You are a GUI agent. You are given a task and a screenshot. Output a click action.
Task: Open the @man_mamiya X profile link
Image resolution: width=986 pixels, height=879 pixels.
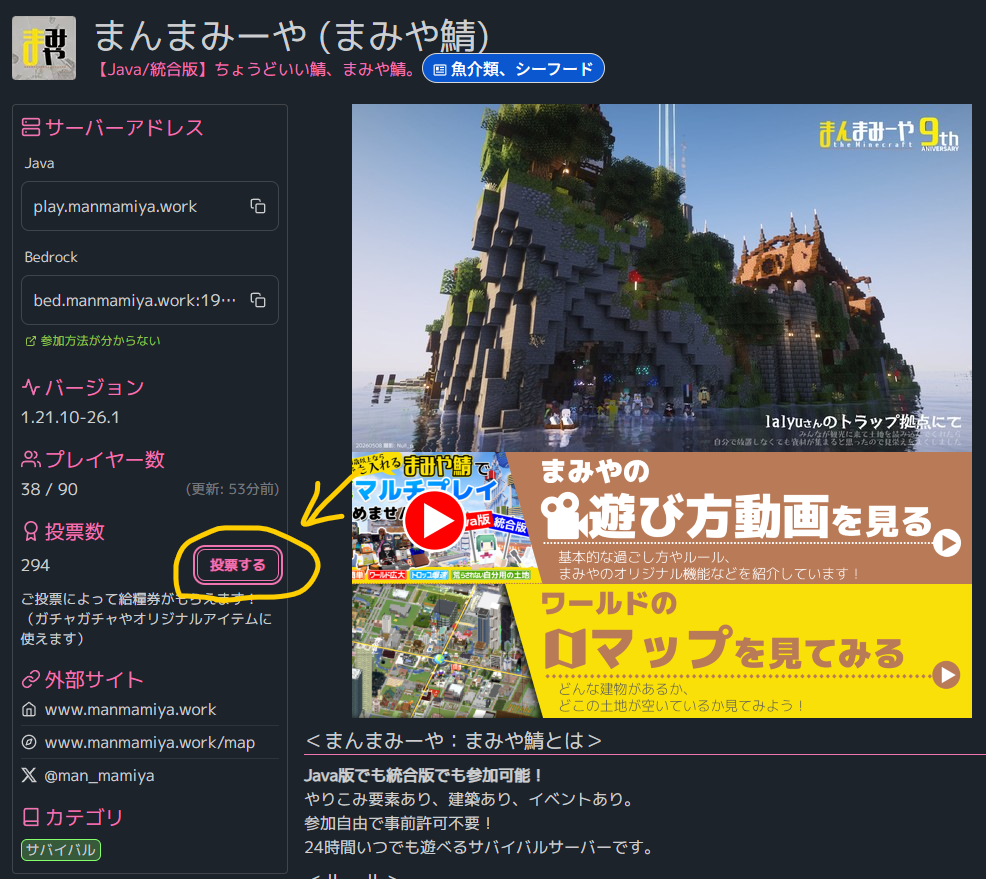[x=99, y=775]
